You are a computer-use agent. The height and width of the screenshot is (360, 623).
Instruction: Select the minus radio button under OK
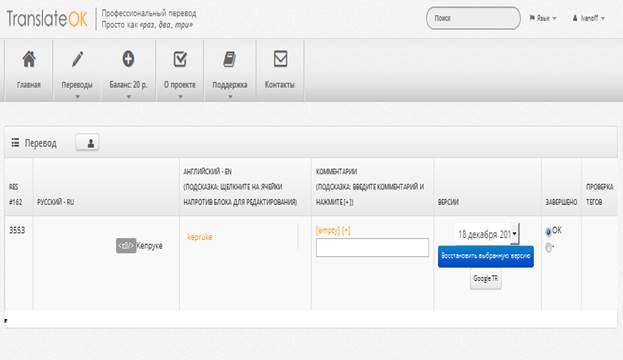click(x=548, y=248)
